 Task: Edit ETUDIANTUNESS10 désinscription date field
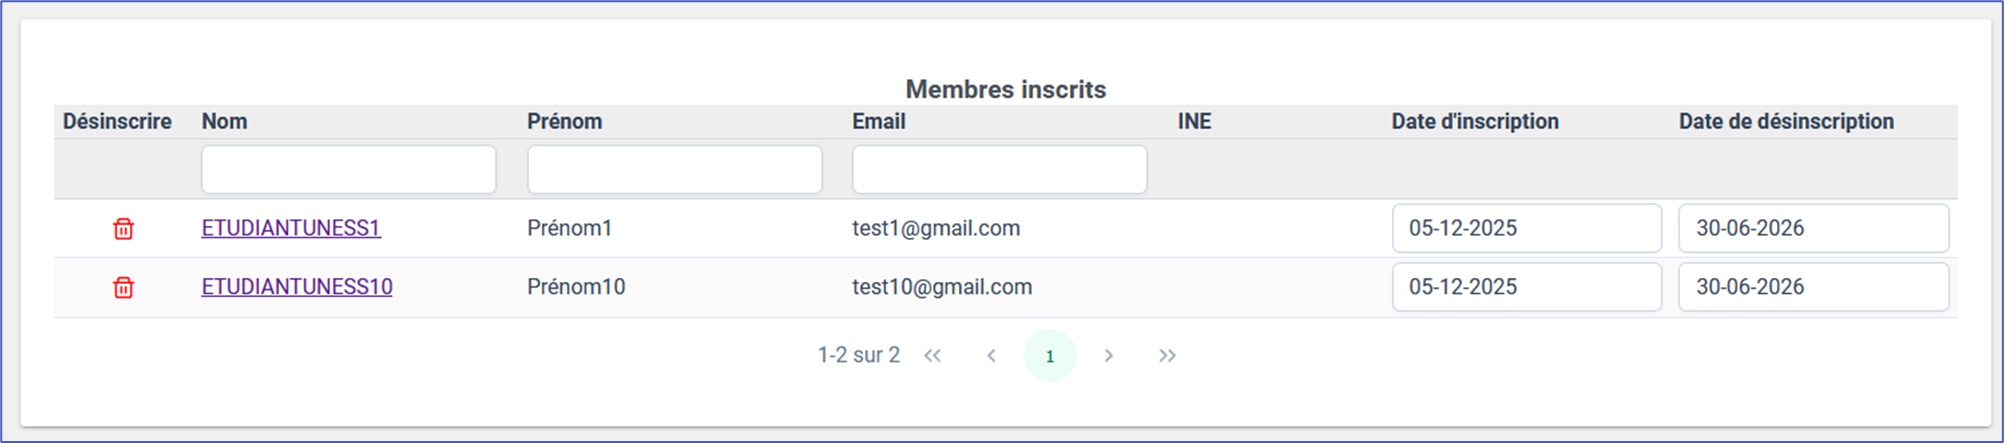(x=1813, y=287)
